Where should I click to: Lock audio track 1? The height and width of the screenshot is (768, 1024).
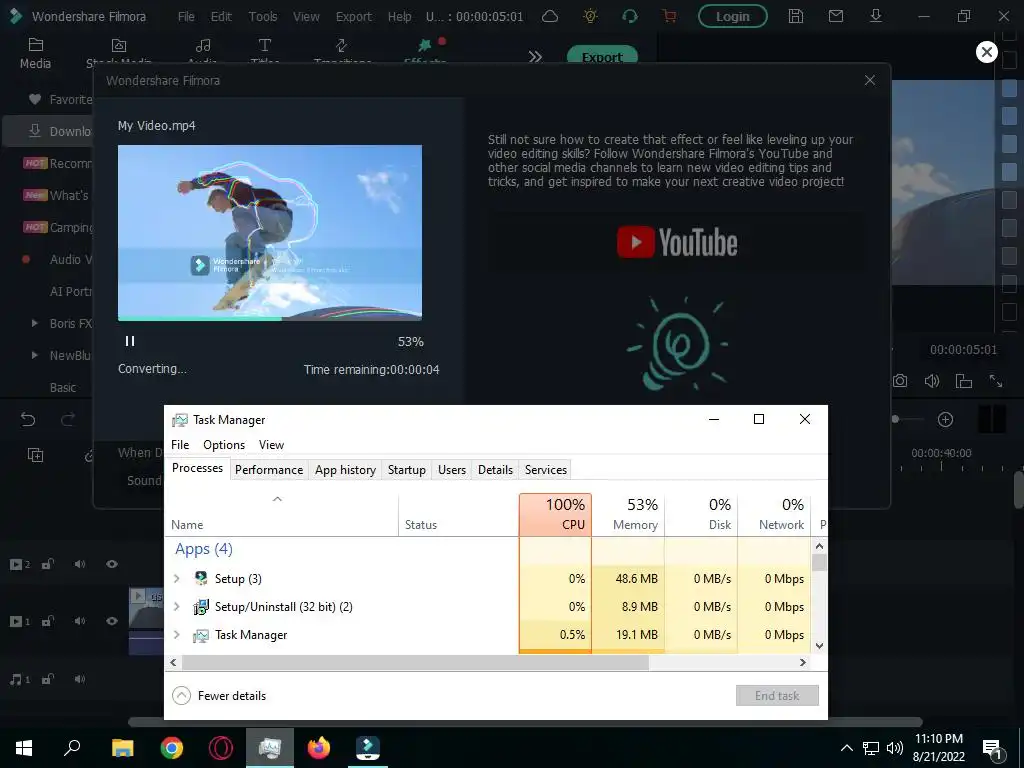(x=48, y=679)
